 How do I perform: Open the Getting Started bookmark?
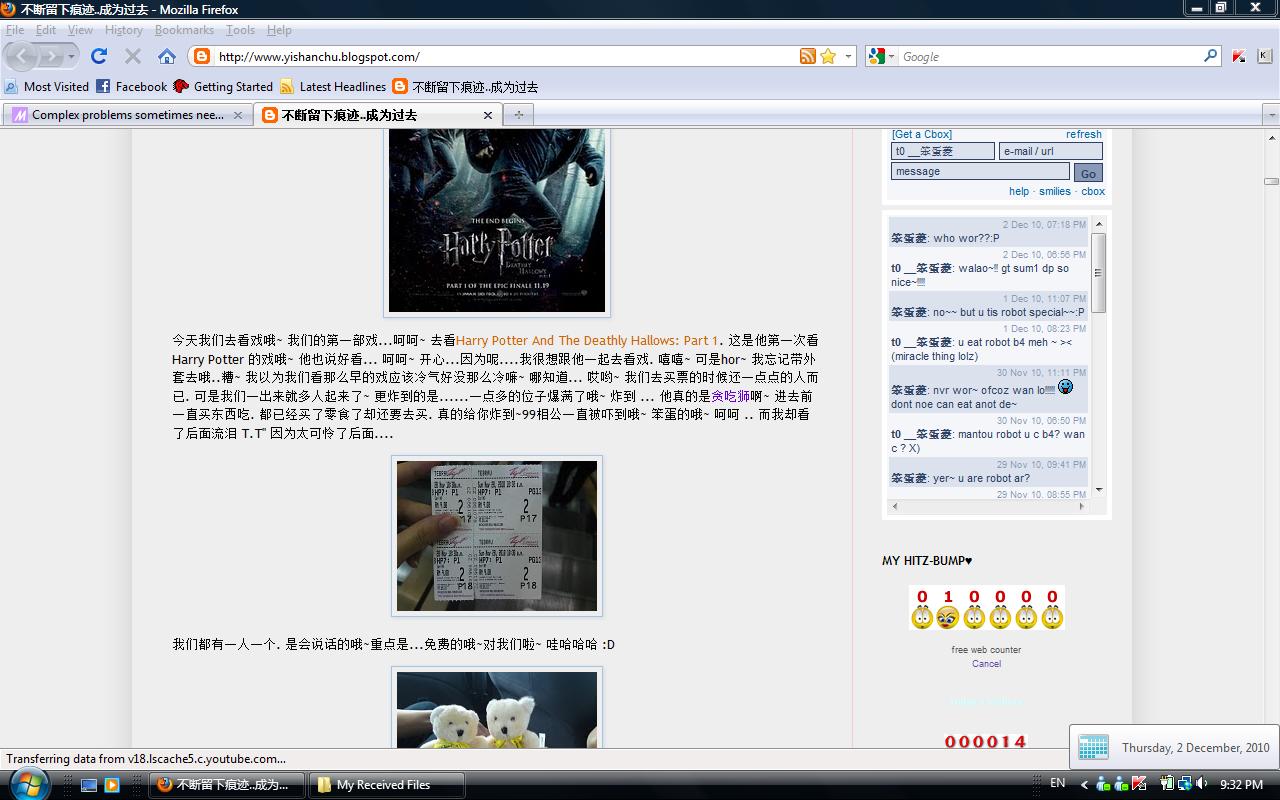(x=223, y=87)
